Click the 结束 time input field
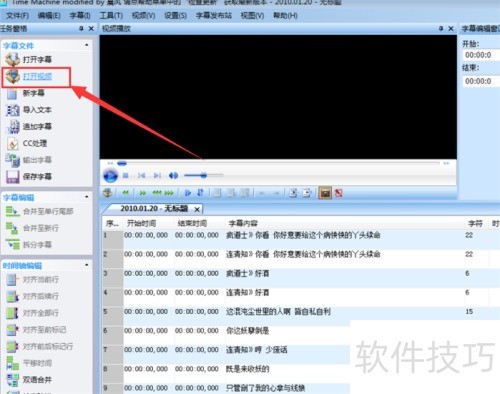This screenshot has height=394, width=500. (481, 81)
